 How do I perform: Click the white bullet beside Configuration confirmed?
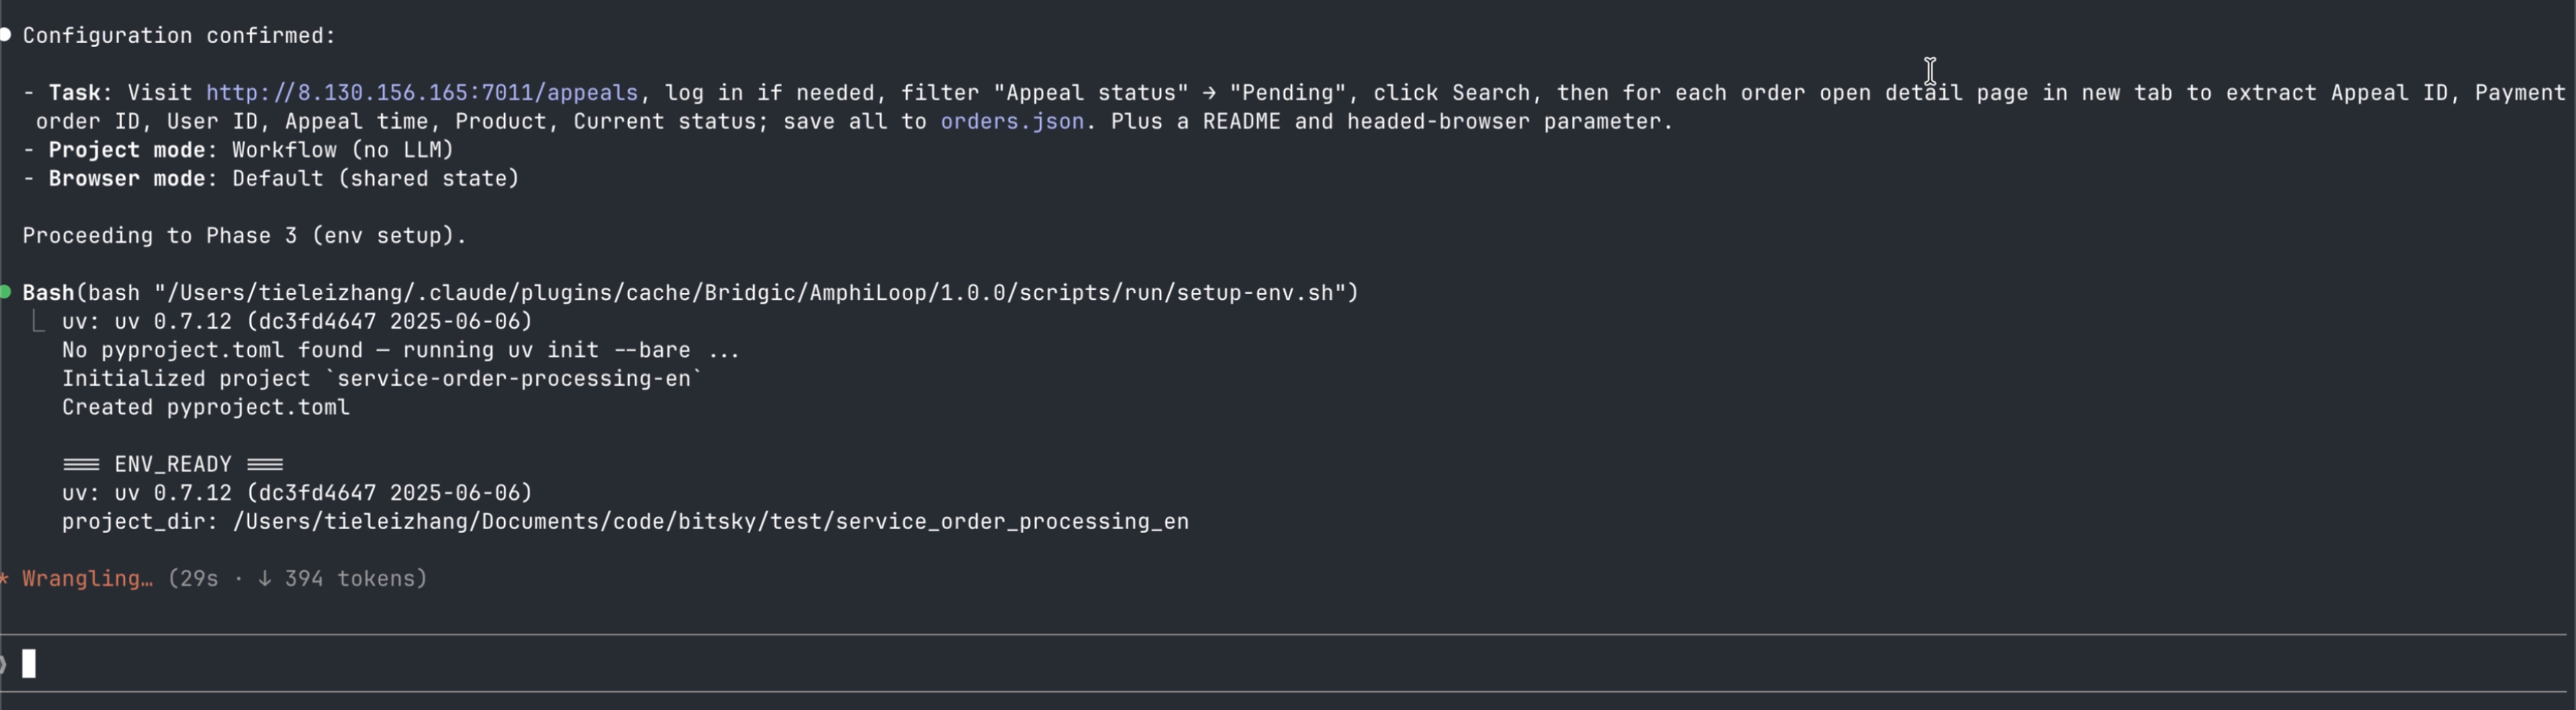coord(5,35)
